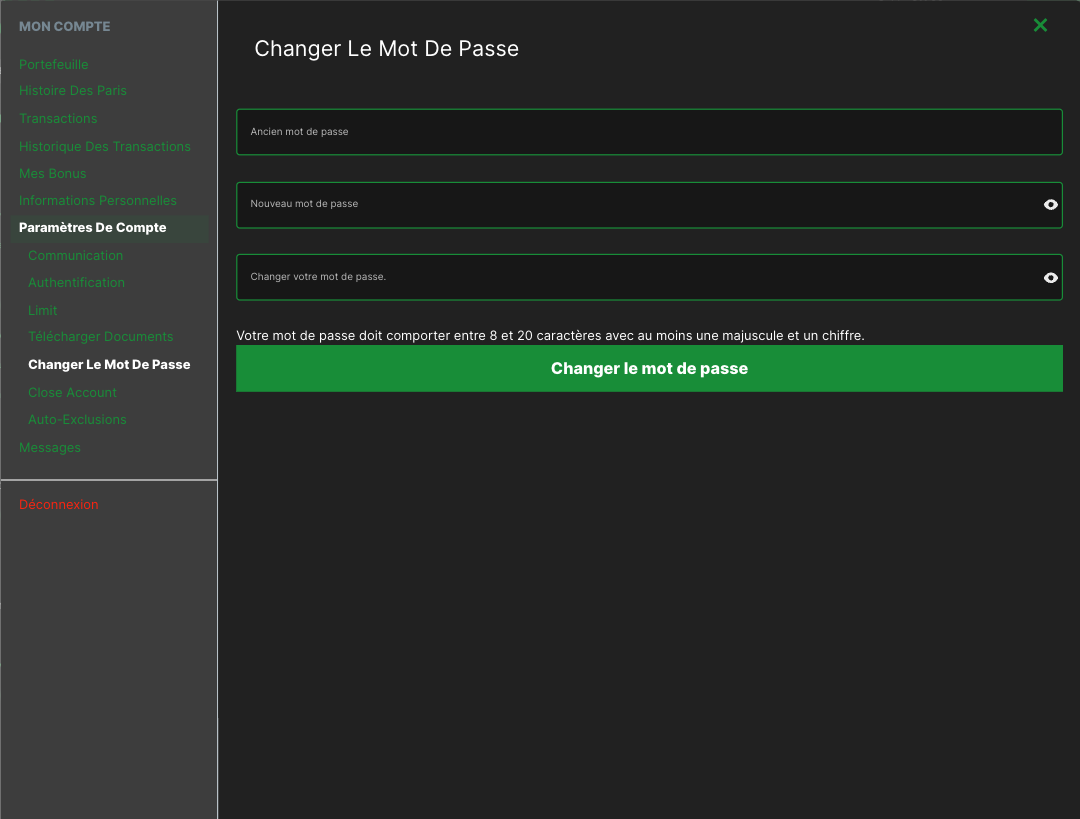Viewport: 1080px width, 819px height.
Task: Go to Auto-Exclusions settings
Action: click(x=77, y=419)
